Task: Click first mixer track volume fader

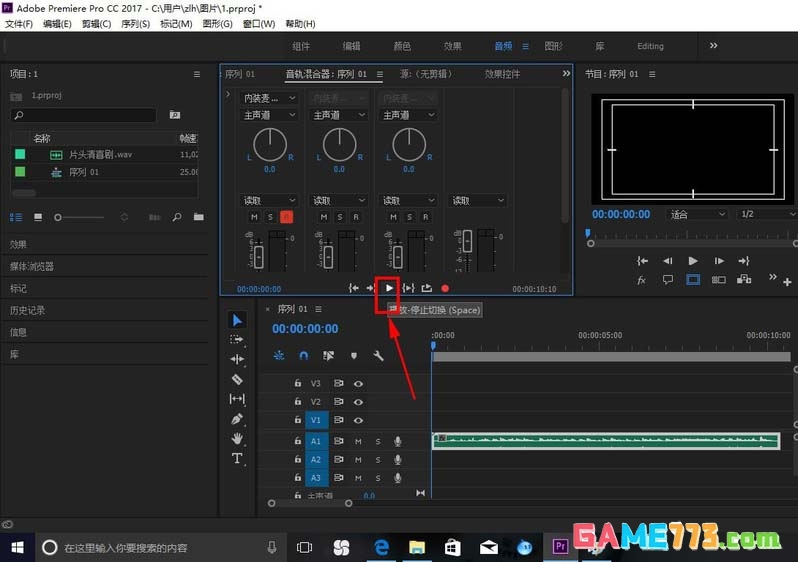Action: point(259,257)
